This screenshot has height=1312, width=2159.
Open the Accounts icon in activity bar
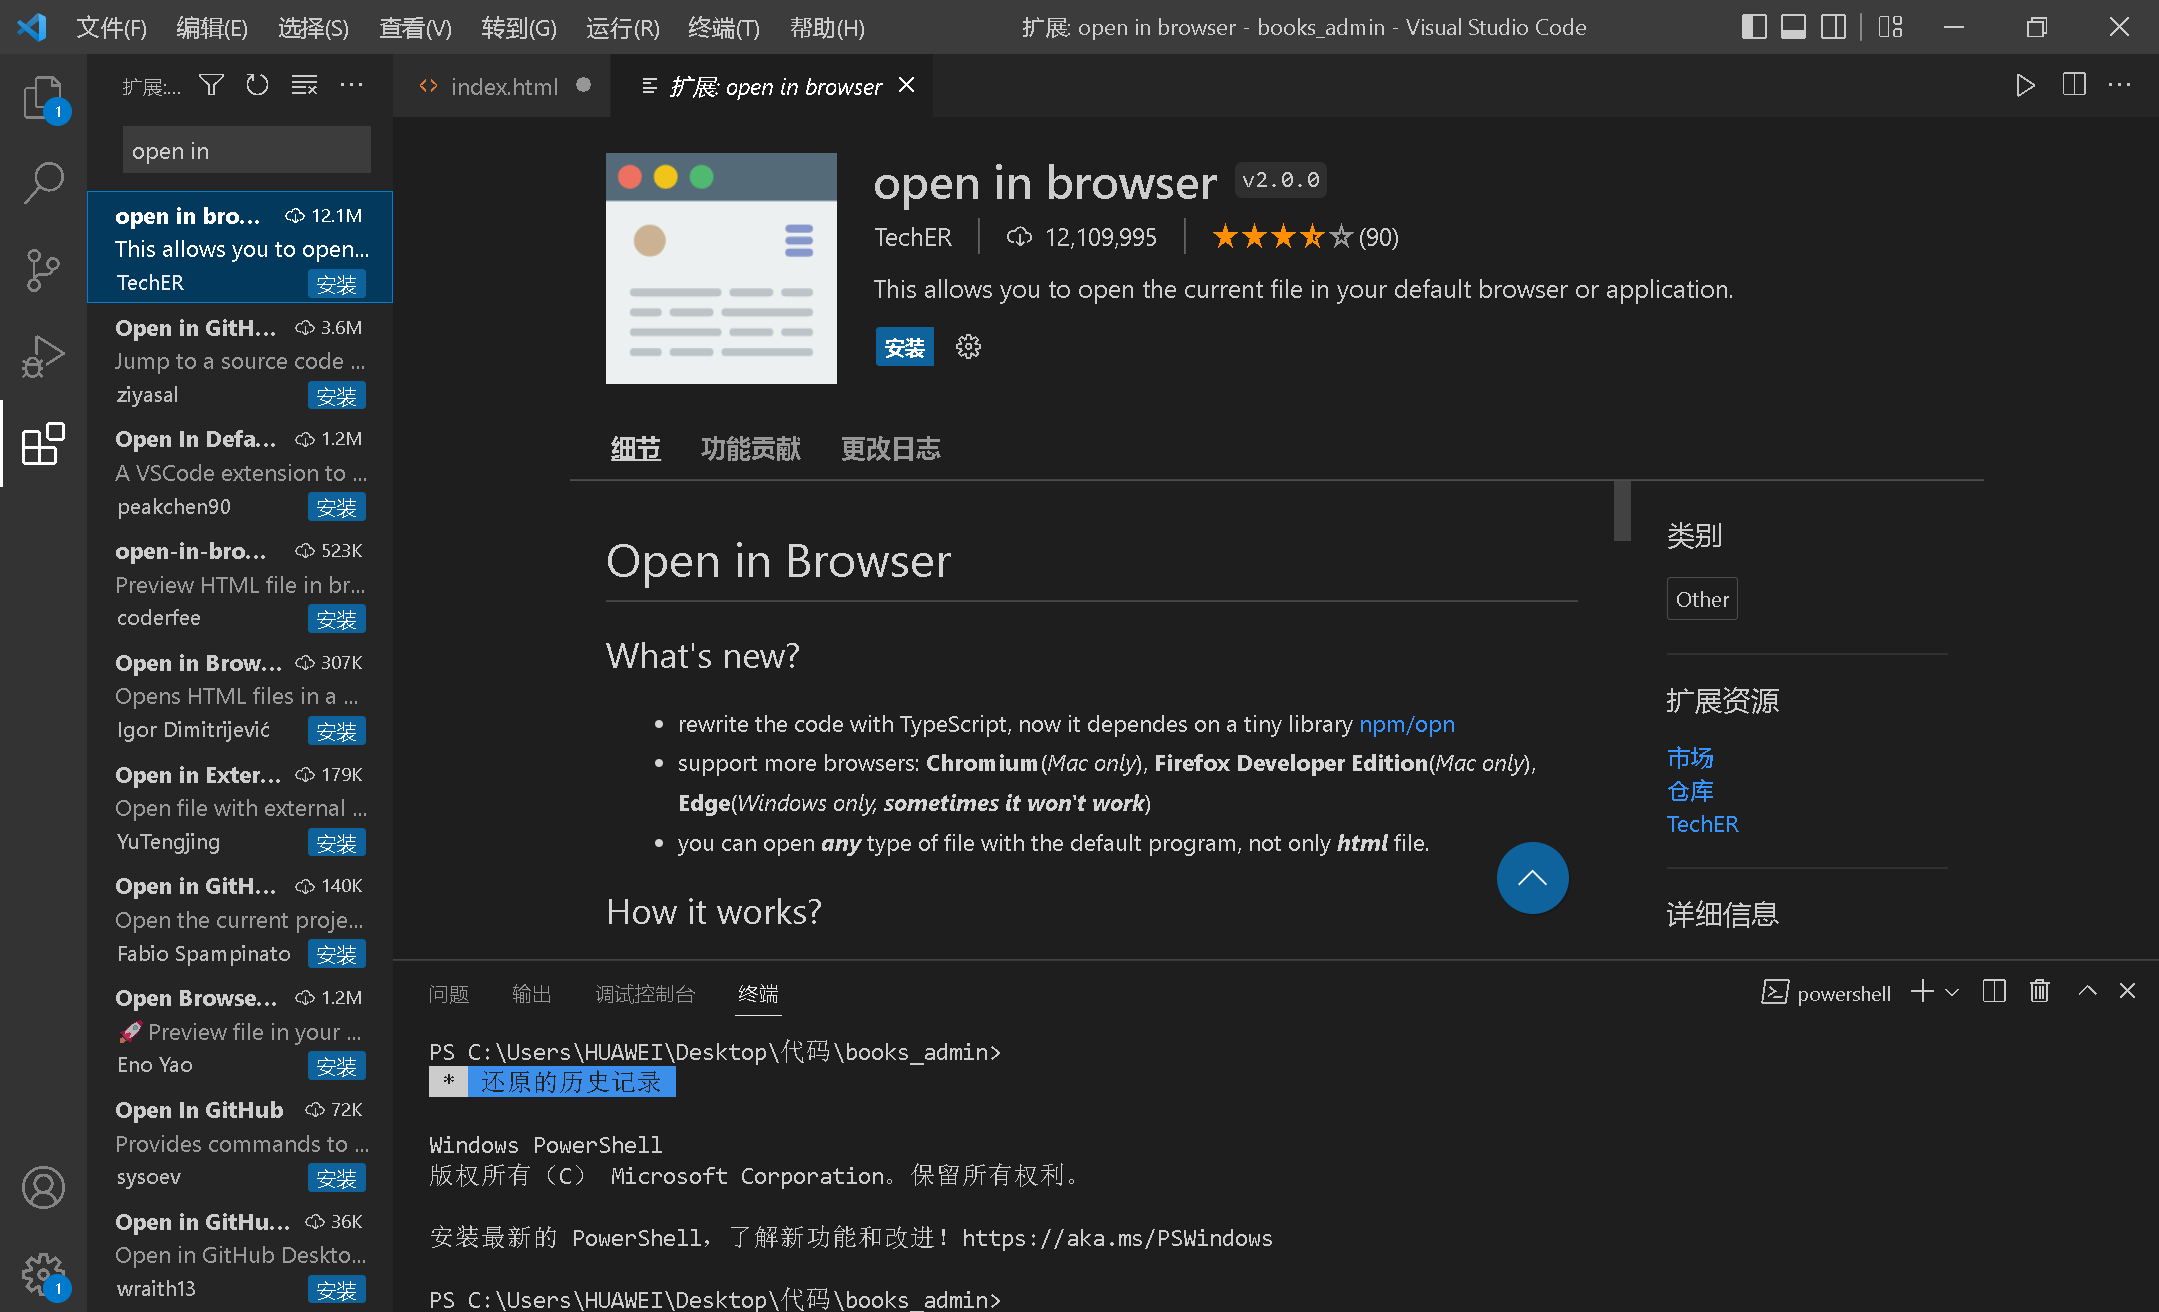[x=43, y=1187]
